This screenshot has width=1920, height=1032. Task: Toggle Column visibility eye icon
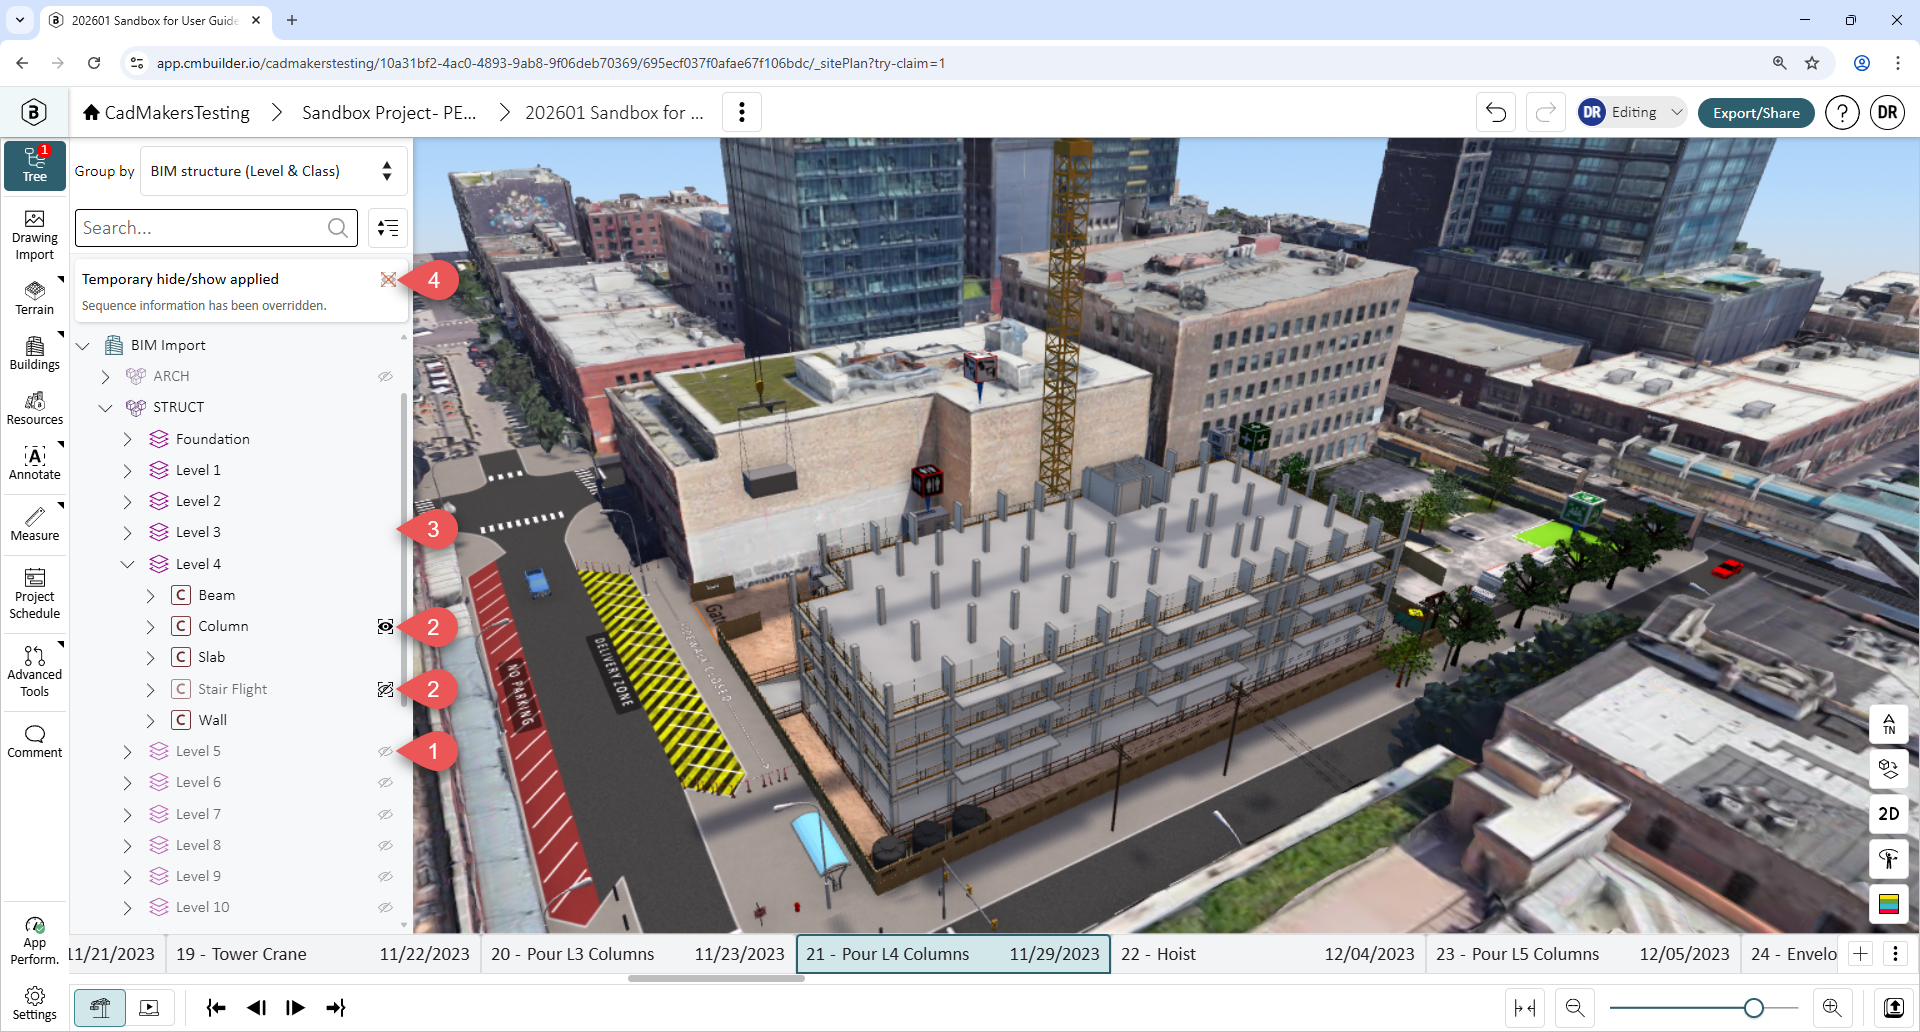point(385,627)
